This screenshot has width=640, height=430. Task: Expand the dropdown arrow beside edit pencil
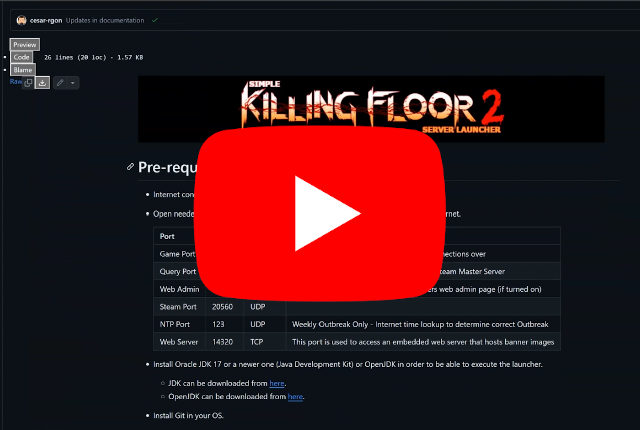tap(73, 83)
